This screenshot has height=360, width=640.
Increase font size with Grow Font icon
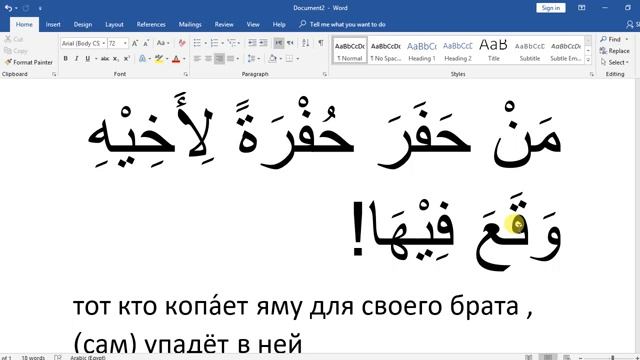135,43
